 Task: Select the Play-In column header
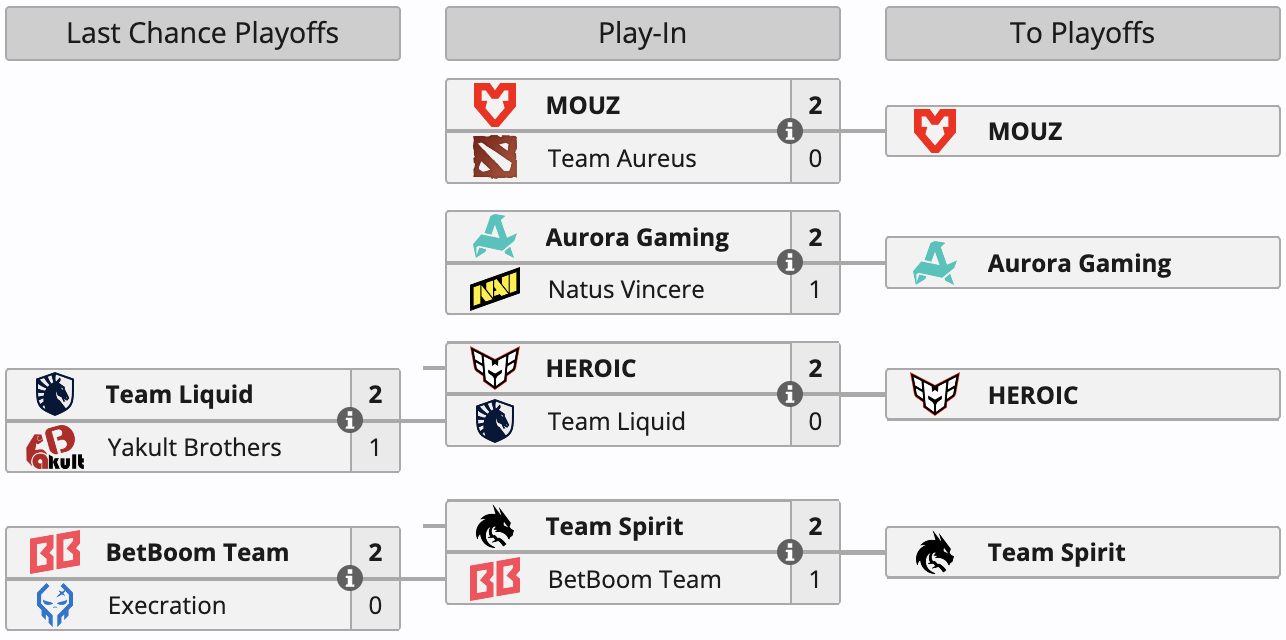pos(642,34)
